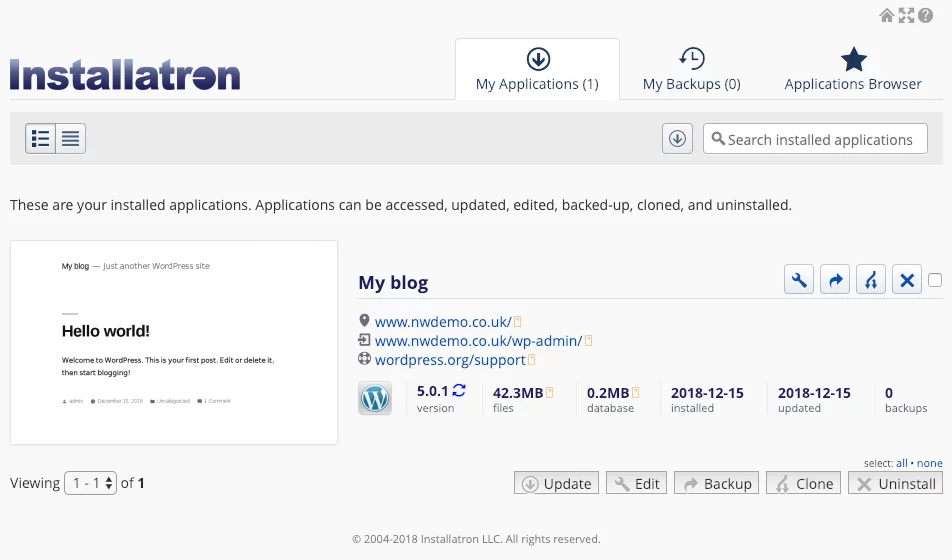
Task: Switch to detailed list view icon
Action: (x=41, y=138)
